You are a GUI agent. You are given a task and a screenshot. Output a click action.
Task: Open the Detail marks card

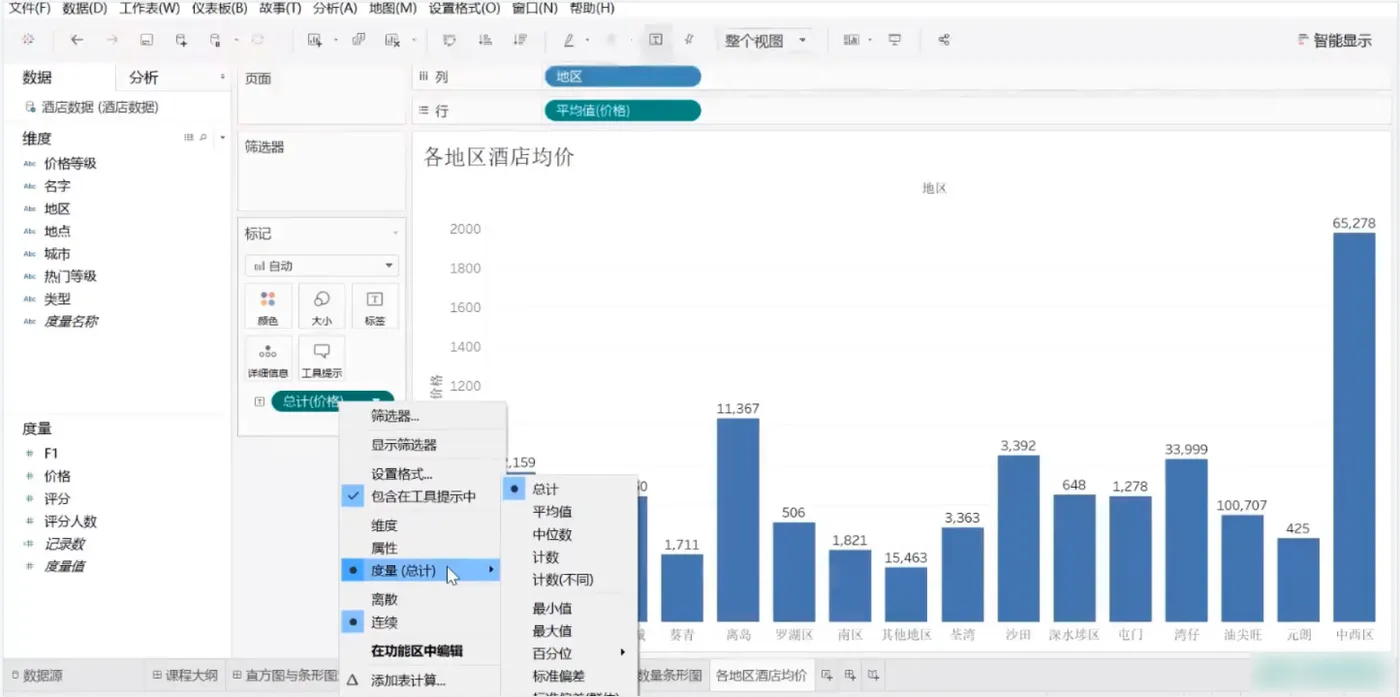pyautogui.click(x=268, y=358)
